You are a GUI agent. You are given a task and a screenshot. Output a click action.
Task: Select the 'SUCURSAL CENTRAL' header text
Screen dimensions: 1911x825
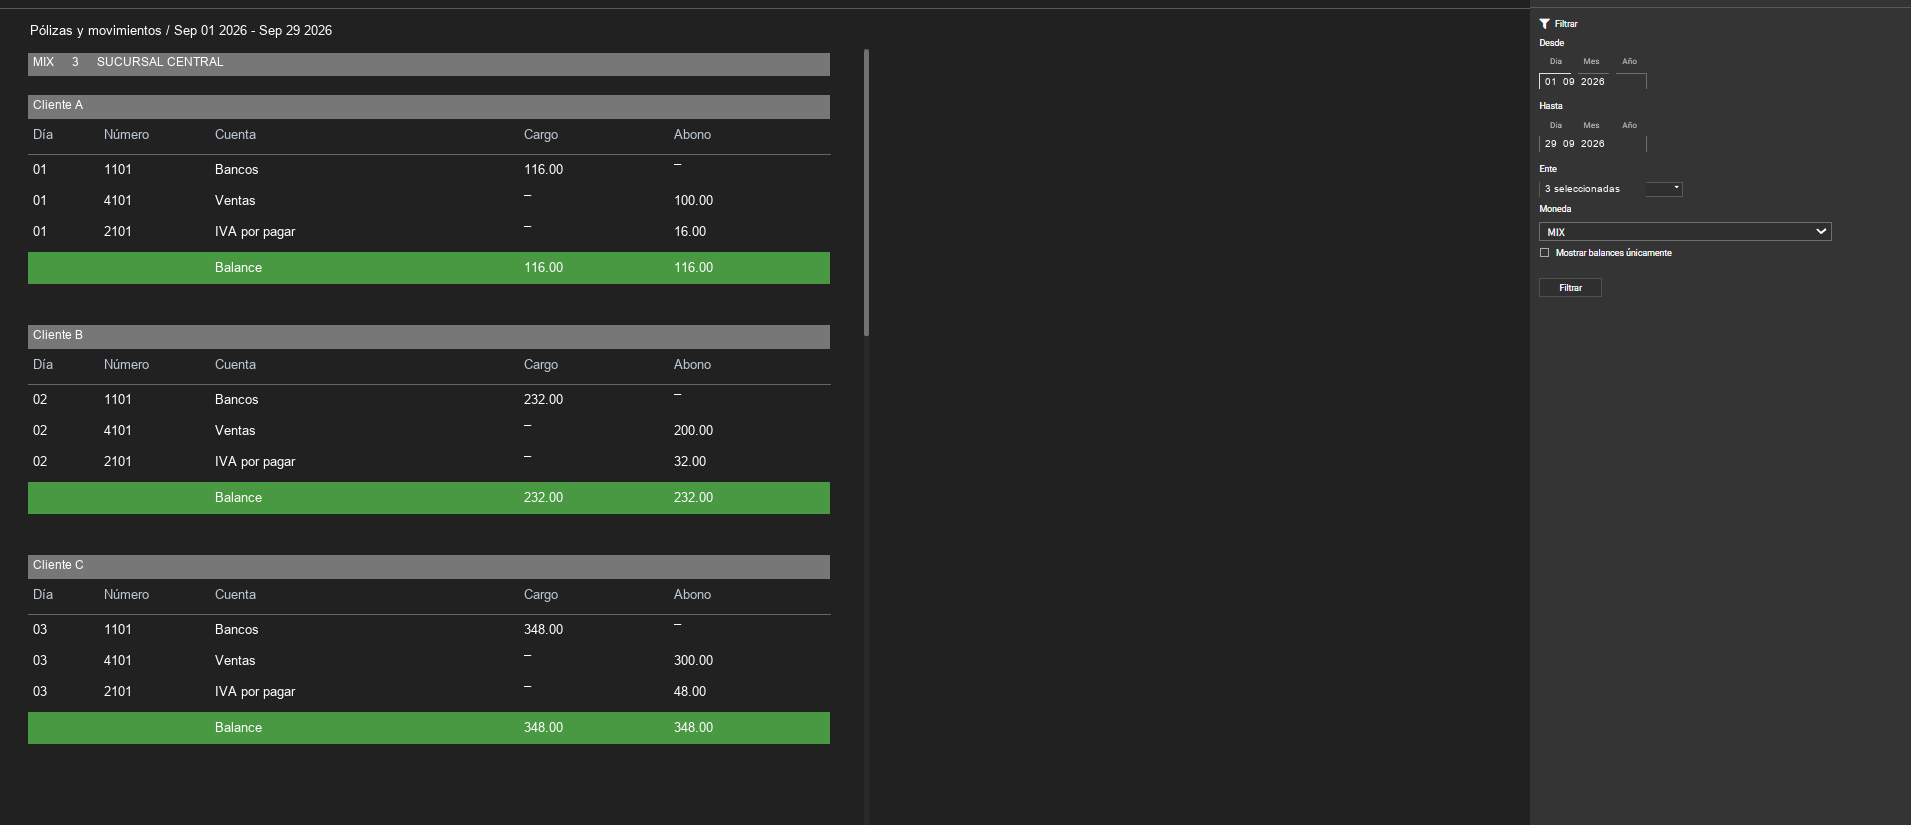tap(160, 62)
